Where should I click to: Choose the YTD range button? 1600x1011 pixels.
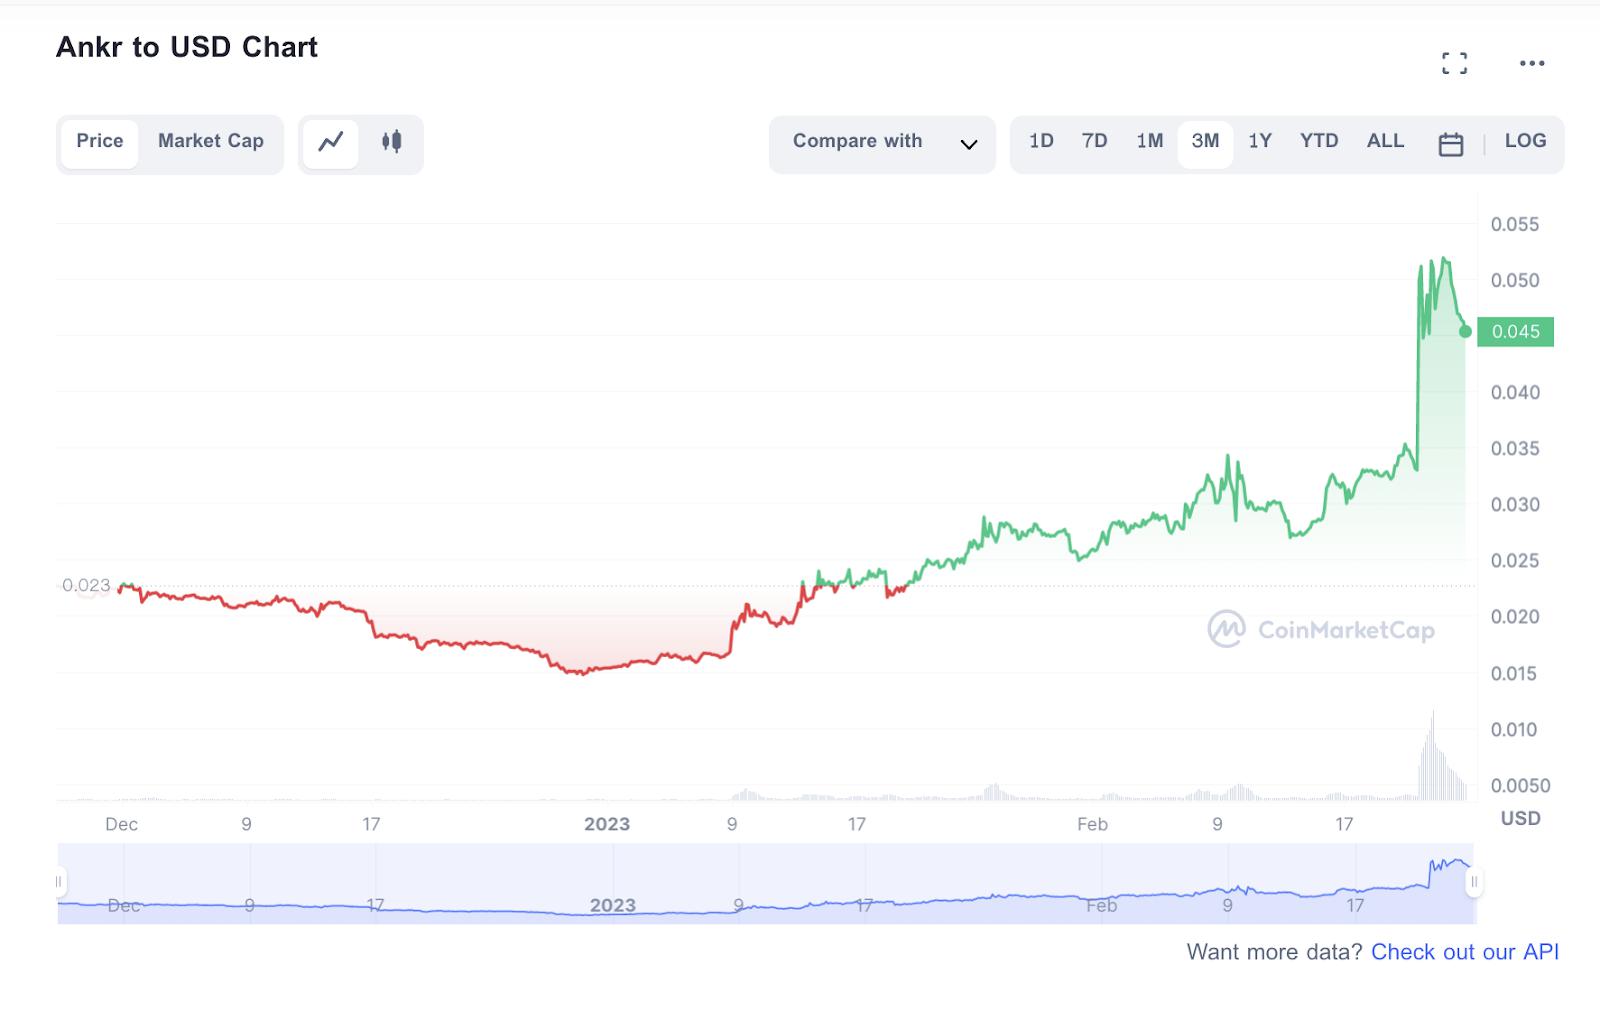point(1318,141)
